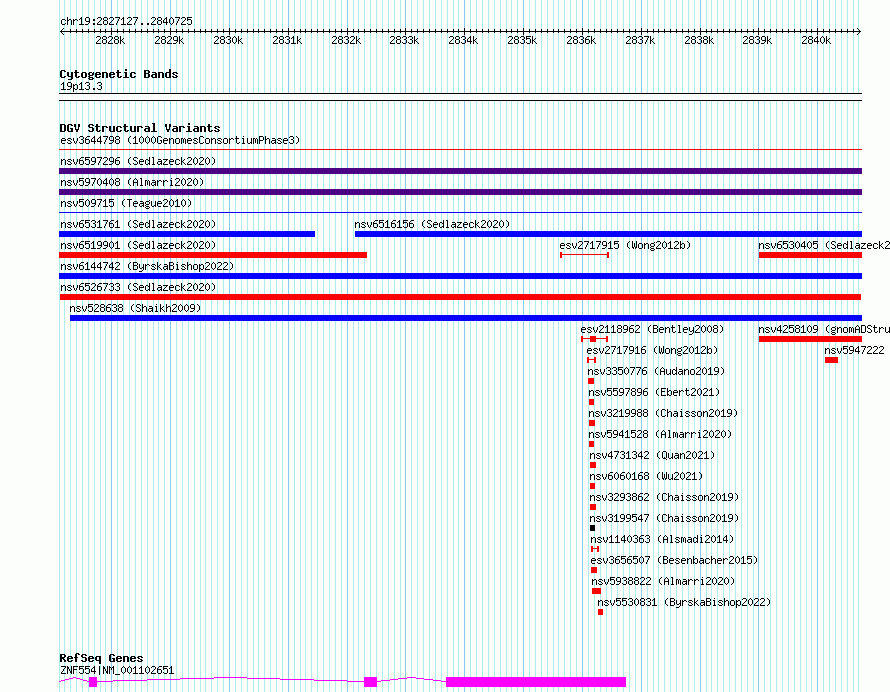The image size is (890, 692).
Task: Select the nsv5938822 red variant marker
Action: (596, 591)
